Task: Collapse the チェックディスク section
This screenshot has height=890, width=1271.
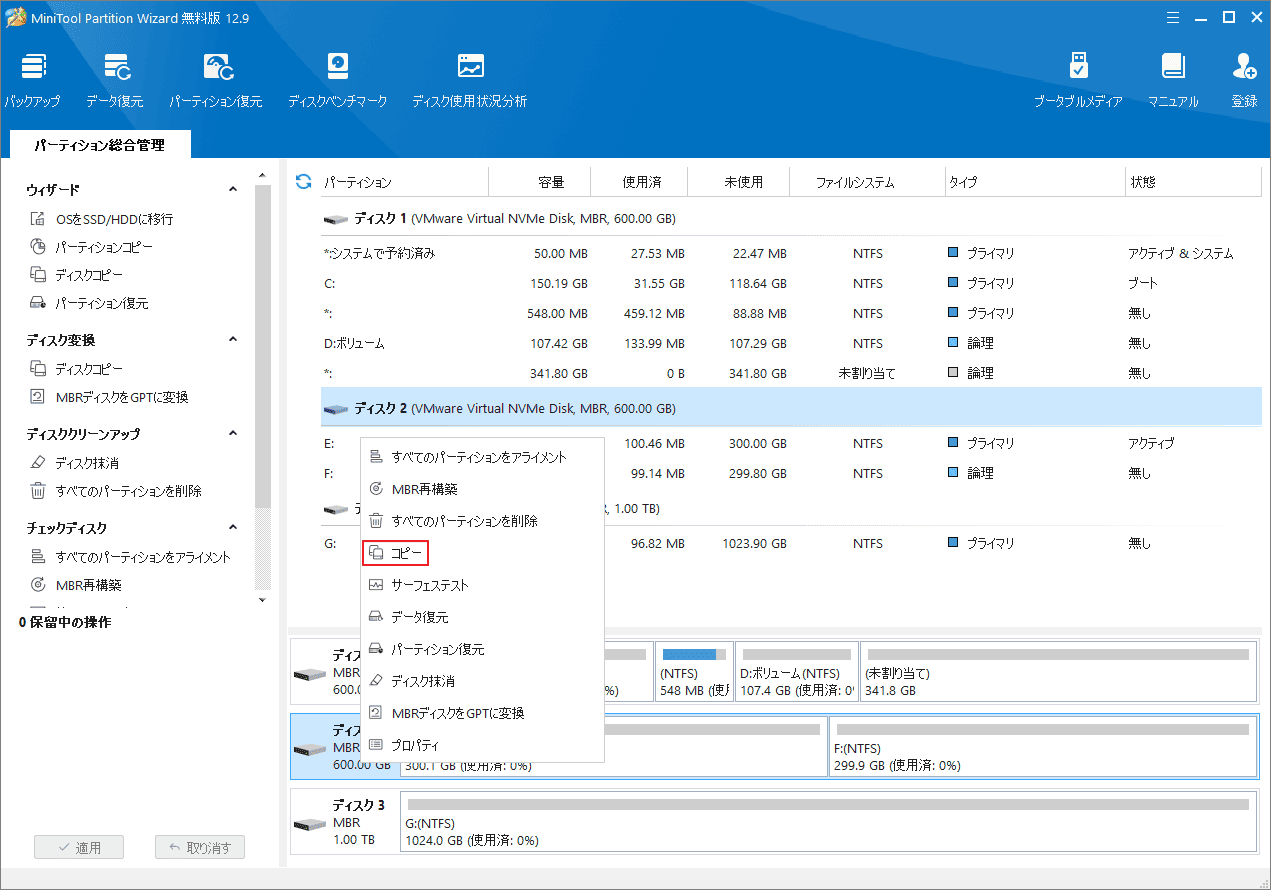Action: [233, 528]
